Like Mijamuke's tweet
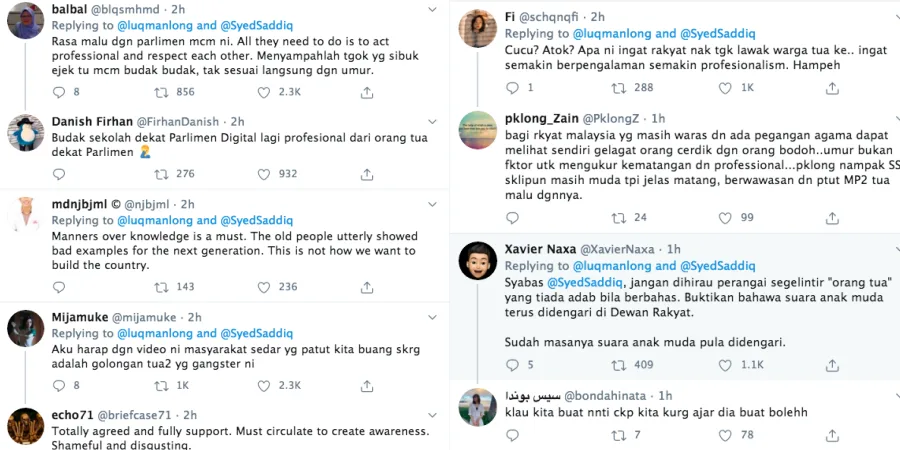The width and height of the screenshot is (900, 450). point(264,385)
